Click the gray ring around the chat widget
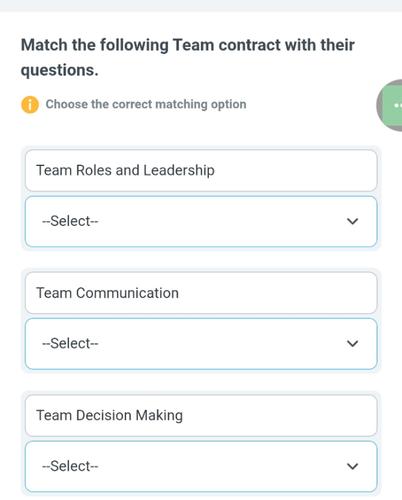The image size is (402, 500). pos(379,105)
